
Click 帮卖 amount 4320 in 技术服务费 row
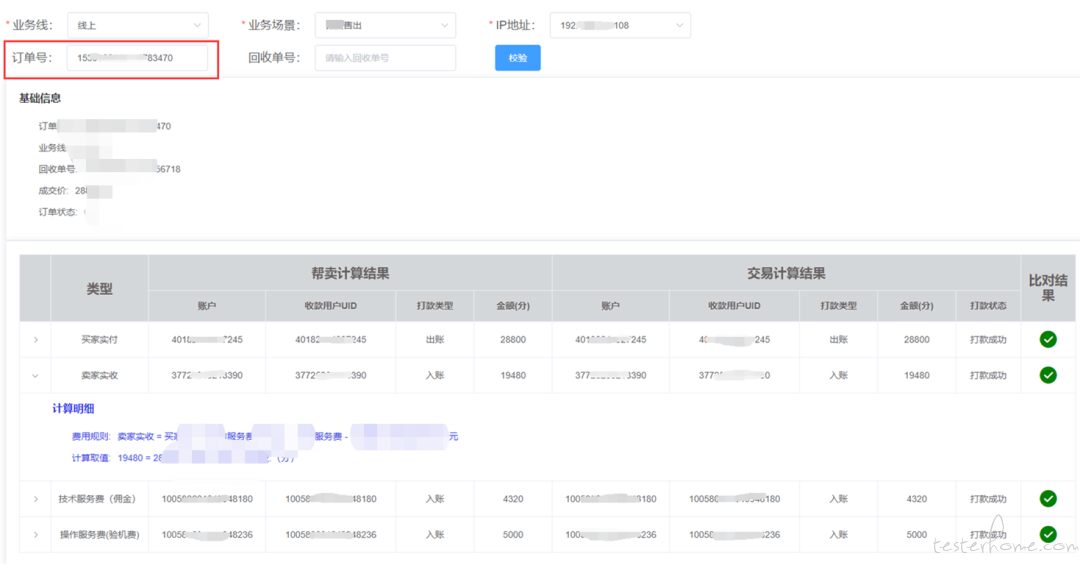(x=512, y=498)
